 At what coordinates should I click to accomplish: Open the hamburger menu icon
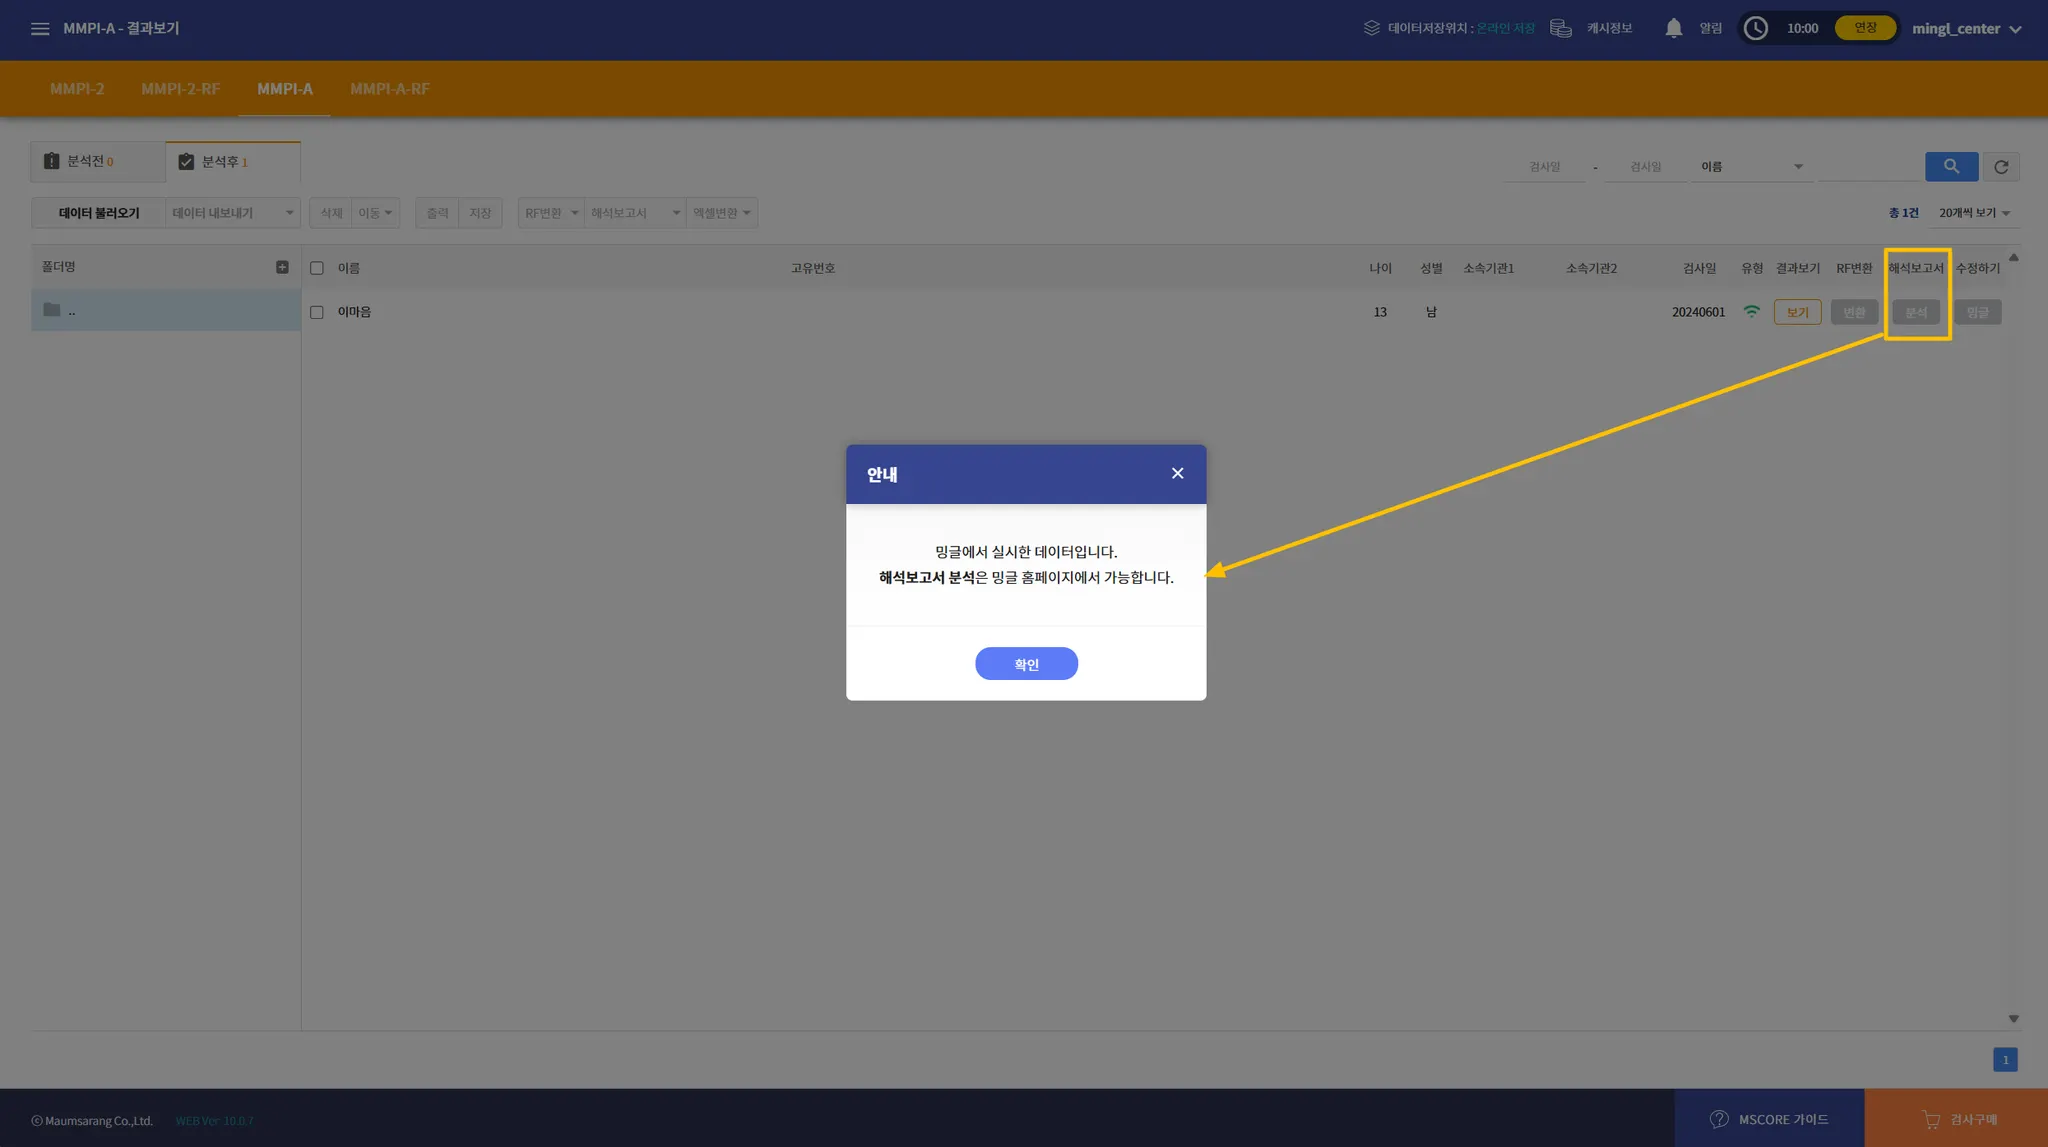tap(40, 29)
